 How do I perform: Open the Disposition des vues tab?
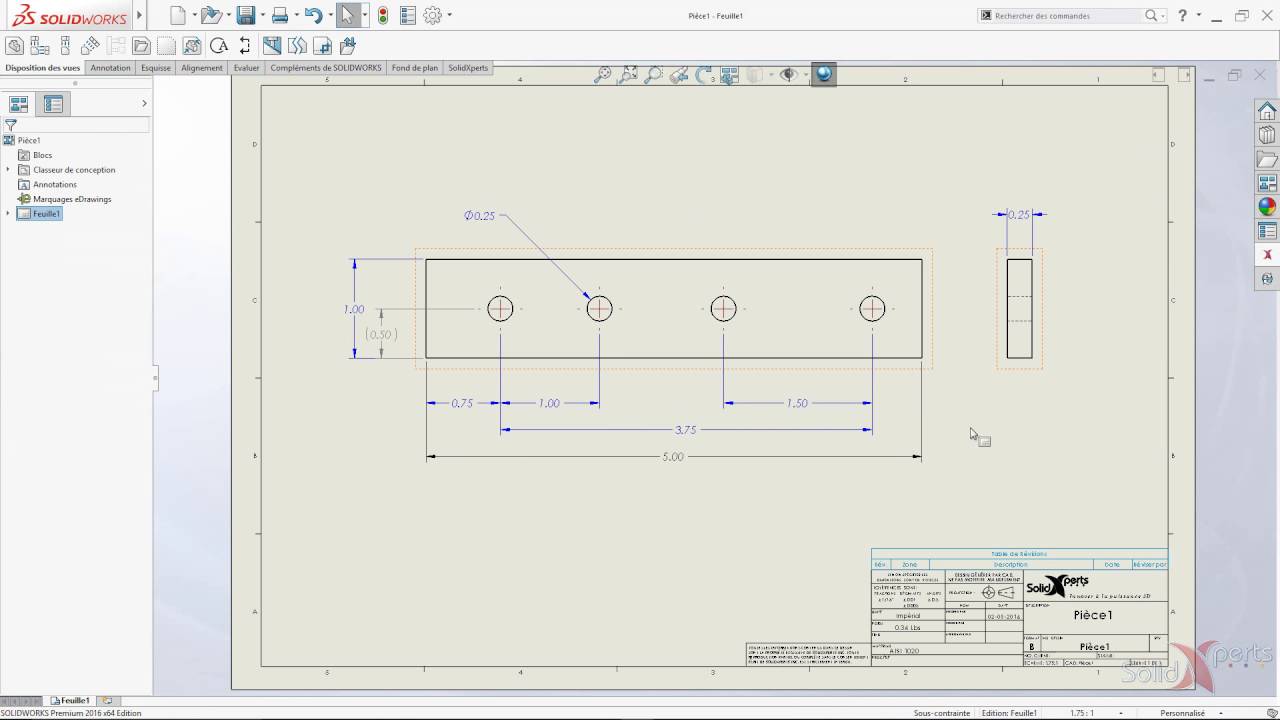[42, 68]
